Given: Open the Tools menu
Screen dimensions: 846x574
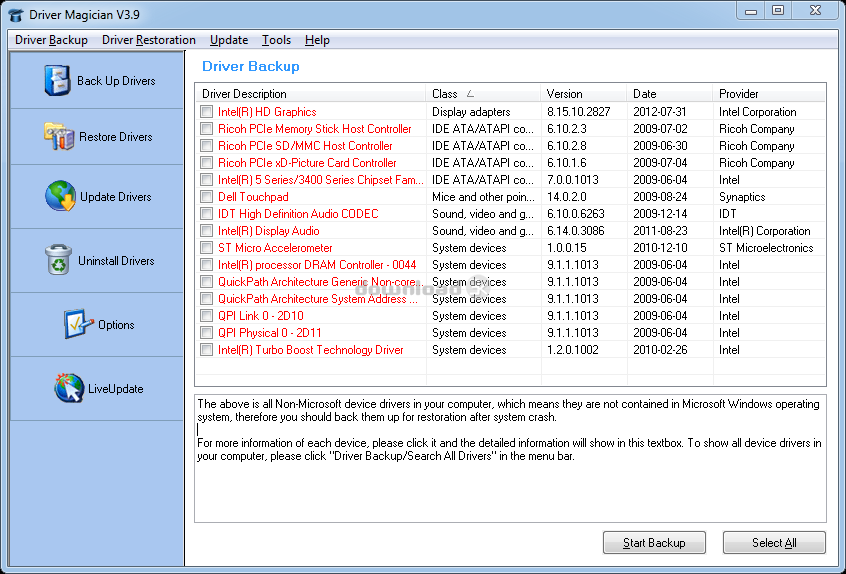Looking at the screenshot, I should [x=276, y=40].
